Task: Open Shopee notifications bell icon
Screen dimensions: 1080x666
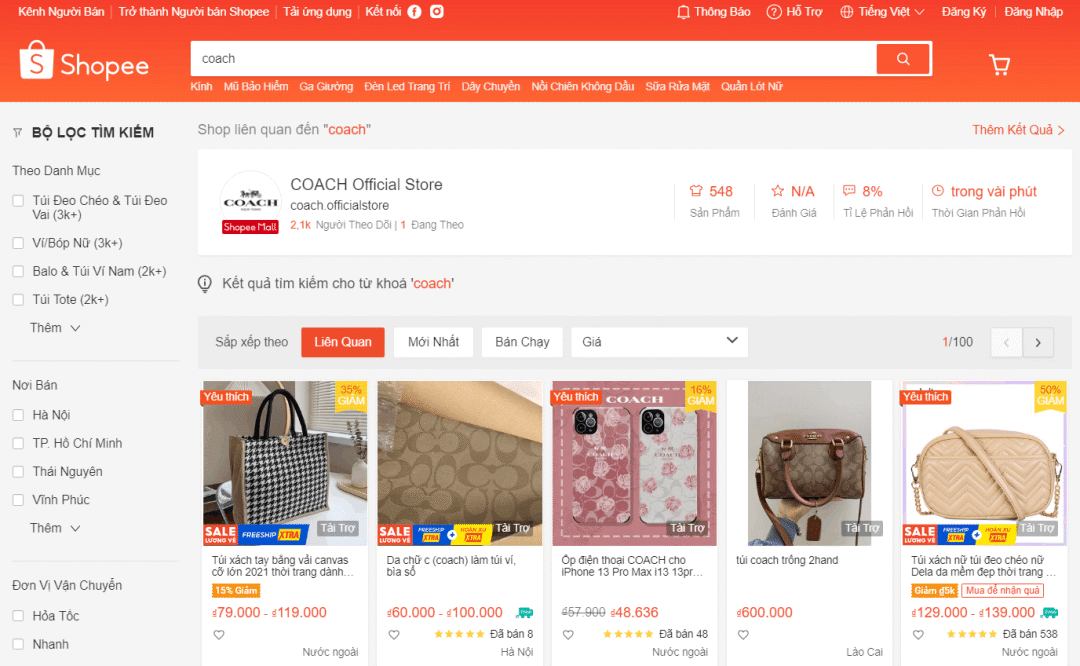Action: [x=683, y=11]
